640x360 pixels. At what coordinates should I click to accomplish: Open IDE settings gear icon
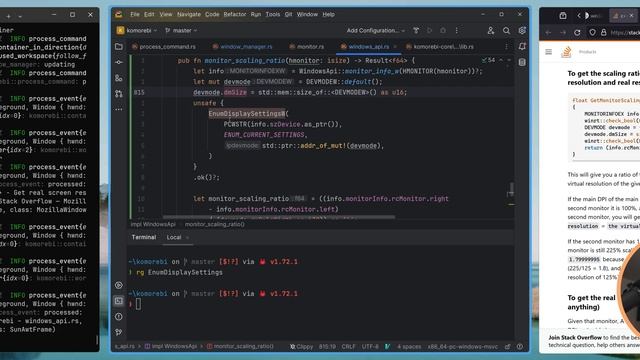click(522, 31)
